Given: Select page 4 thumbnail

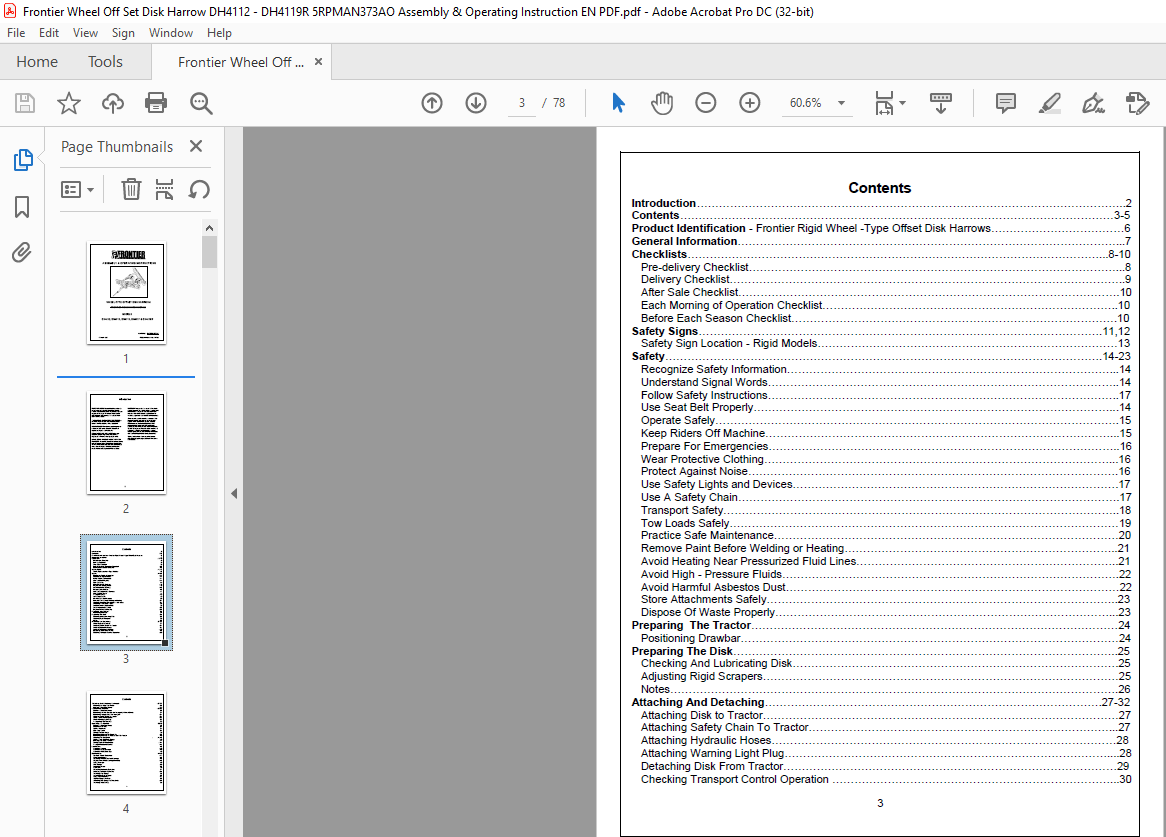Looking at the screenshot, I should pos(126,743).
